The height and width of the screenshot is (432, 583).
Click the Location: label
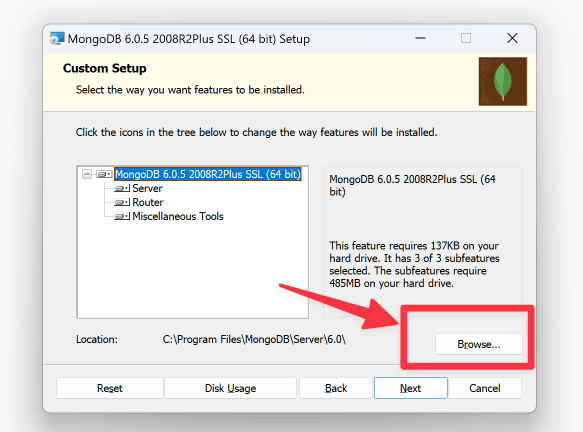tap(97, 339)
